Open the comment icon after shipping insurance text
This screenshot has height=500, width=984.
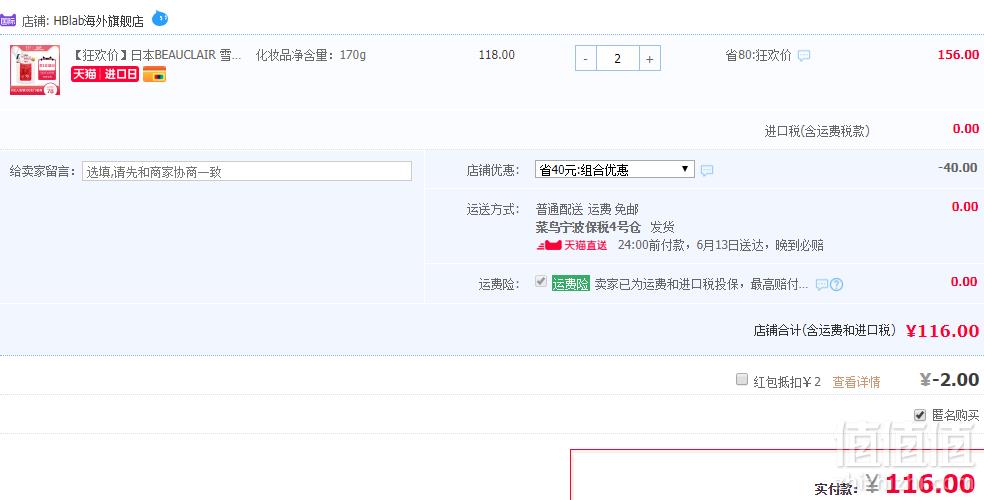tap(821, 285)
